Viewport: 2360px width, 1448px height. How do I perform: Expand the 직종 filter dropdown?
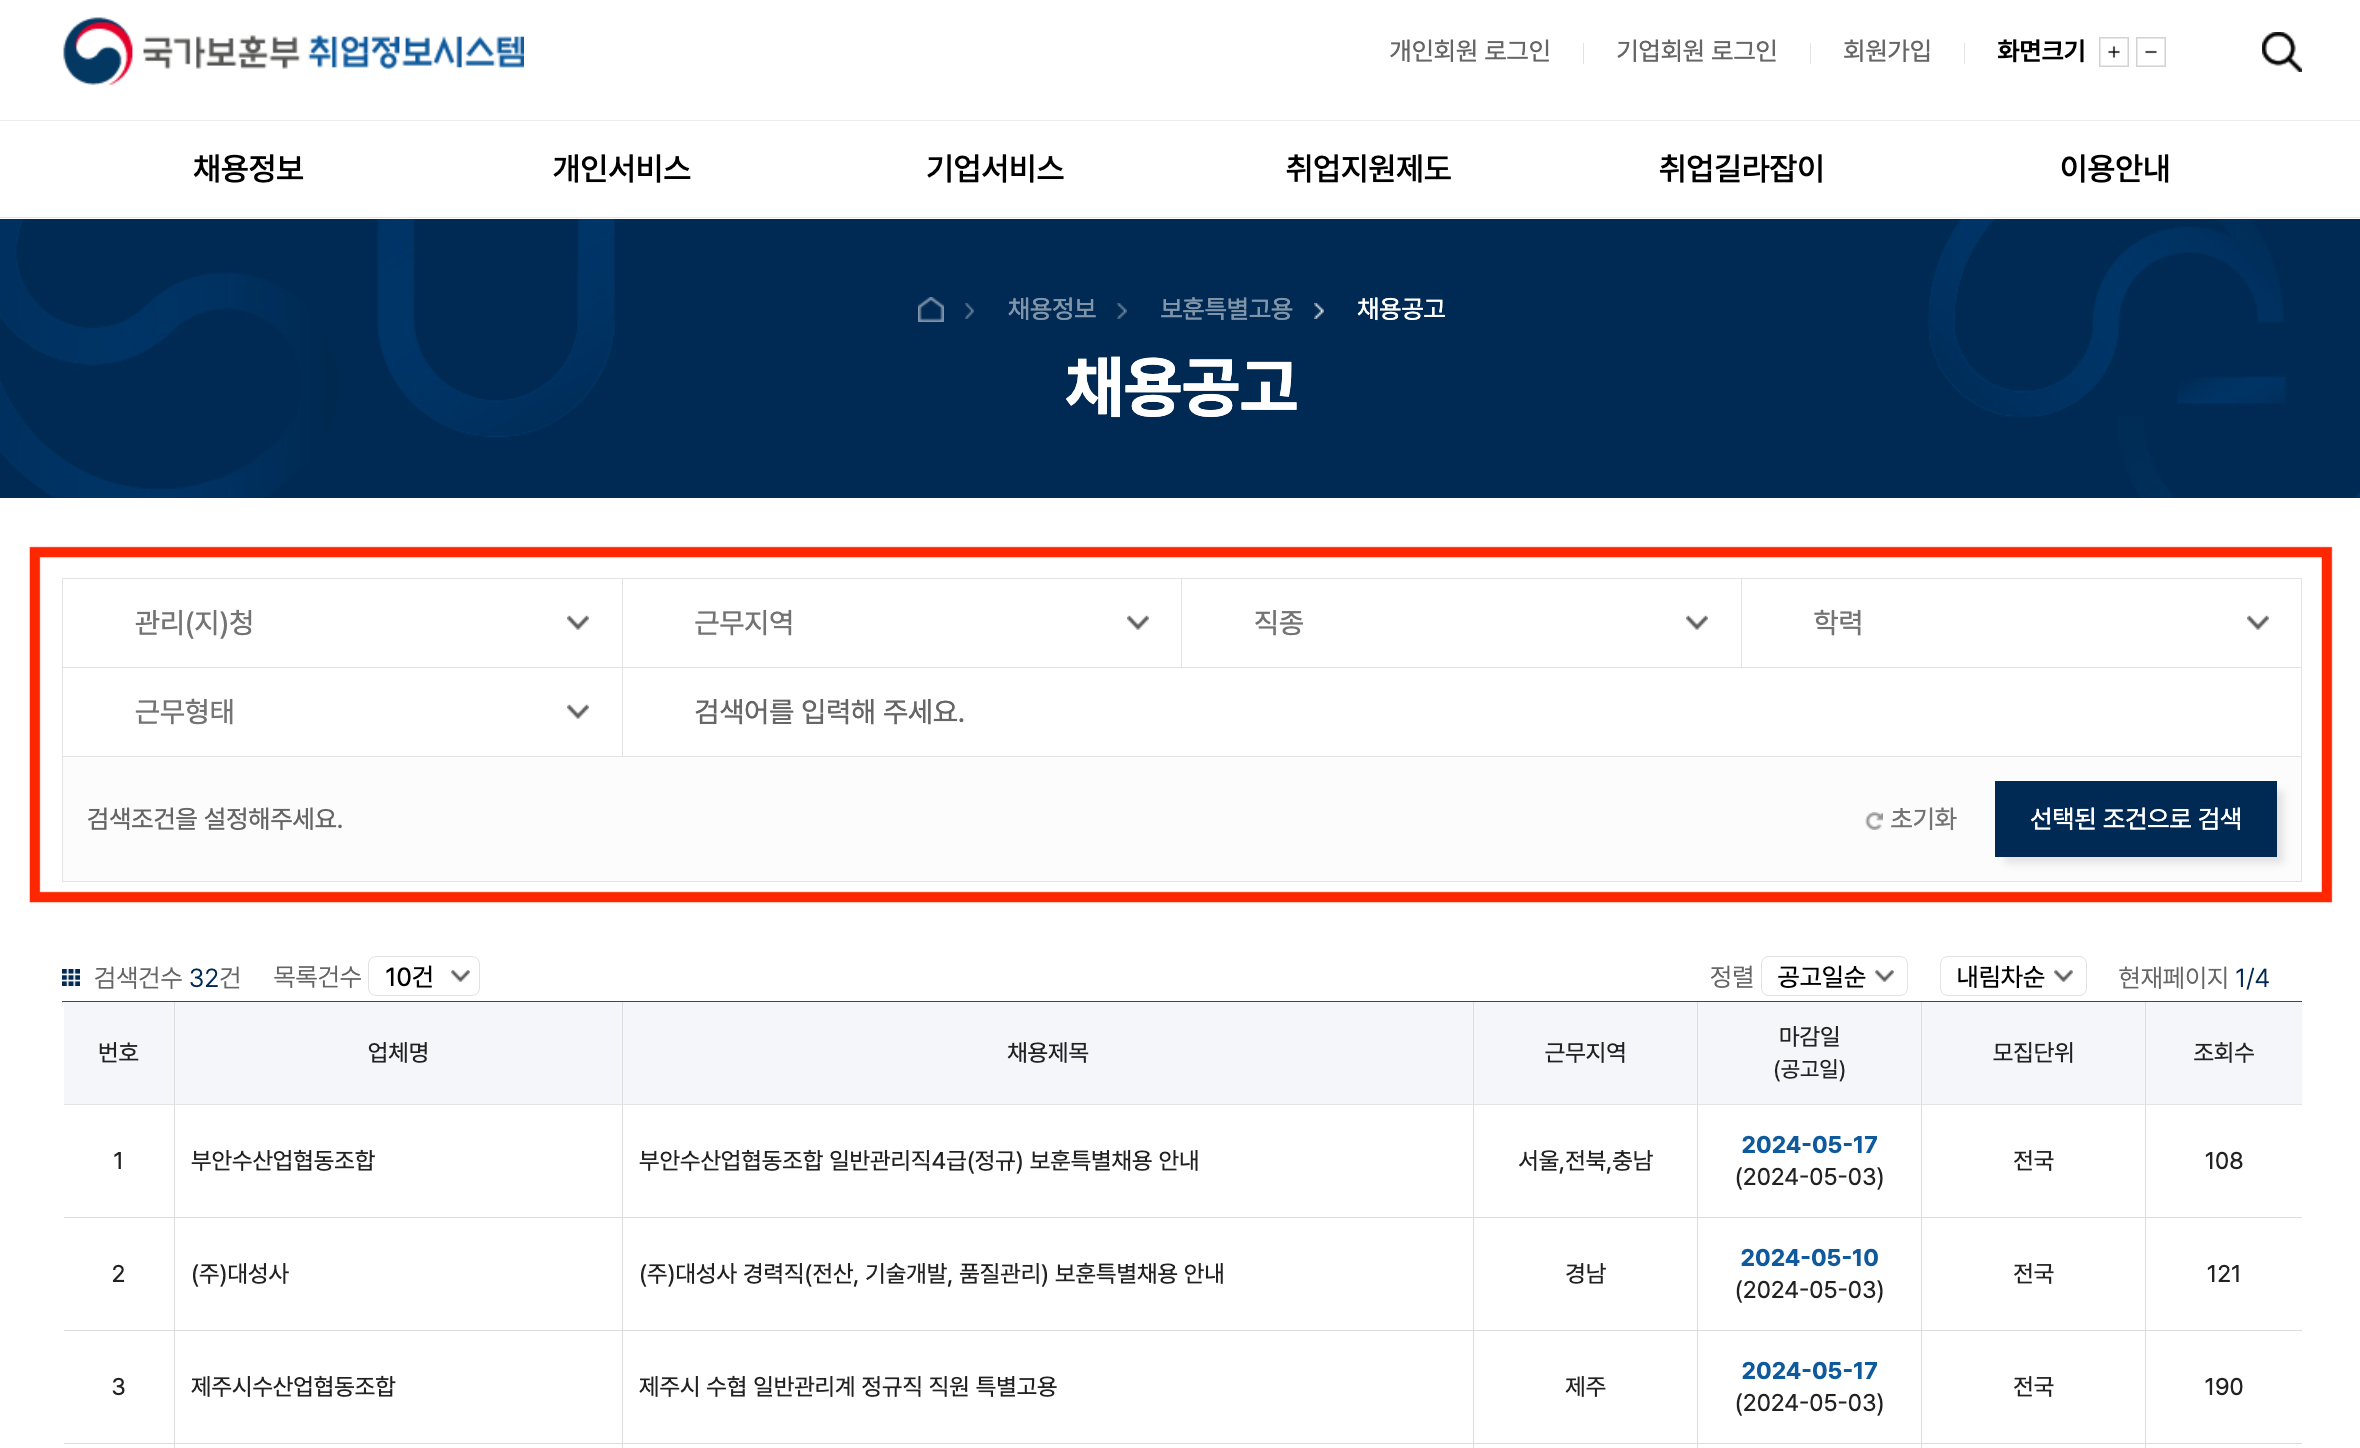(1461, 623)
